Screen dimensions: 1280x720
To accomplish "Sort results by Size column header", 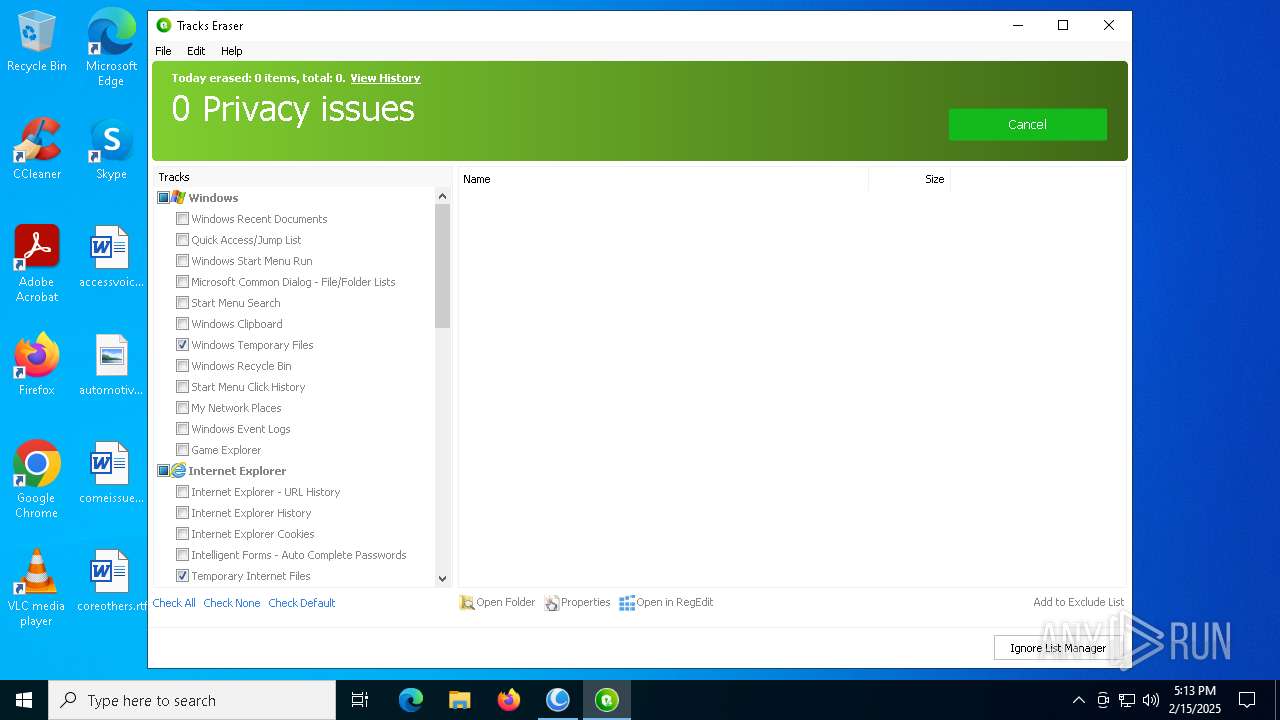I will click(909, 179).
